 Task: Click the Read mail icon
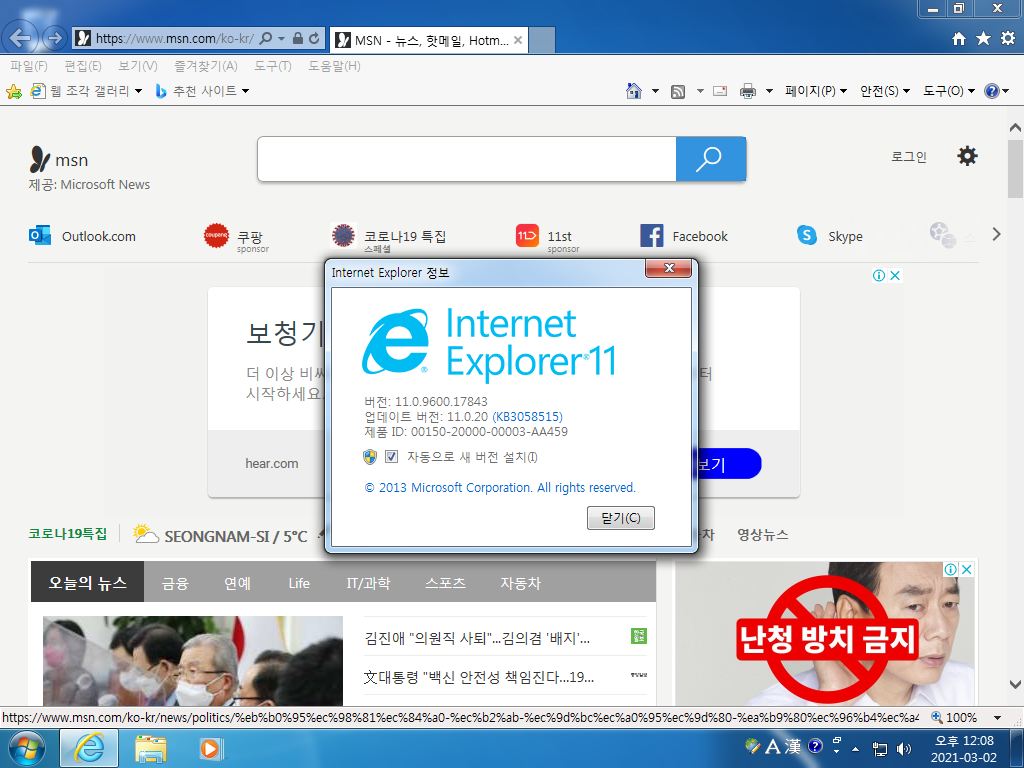(720, 91)
